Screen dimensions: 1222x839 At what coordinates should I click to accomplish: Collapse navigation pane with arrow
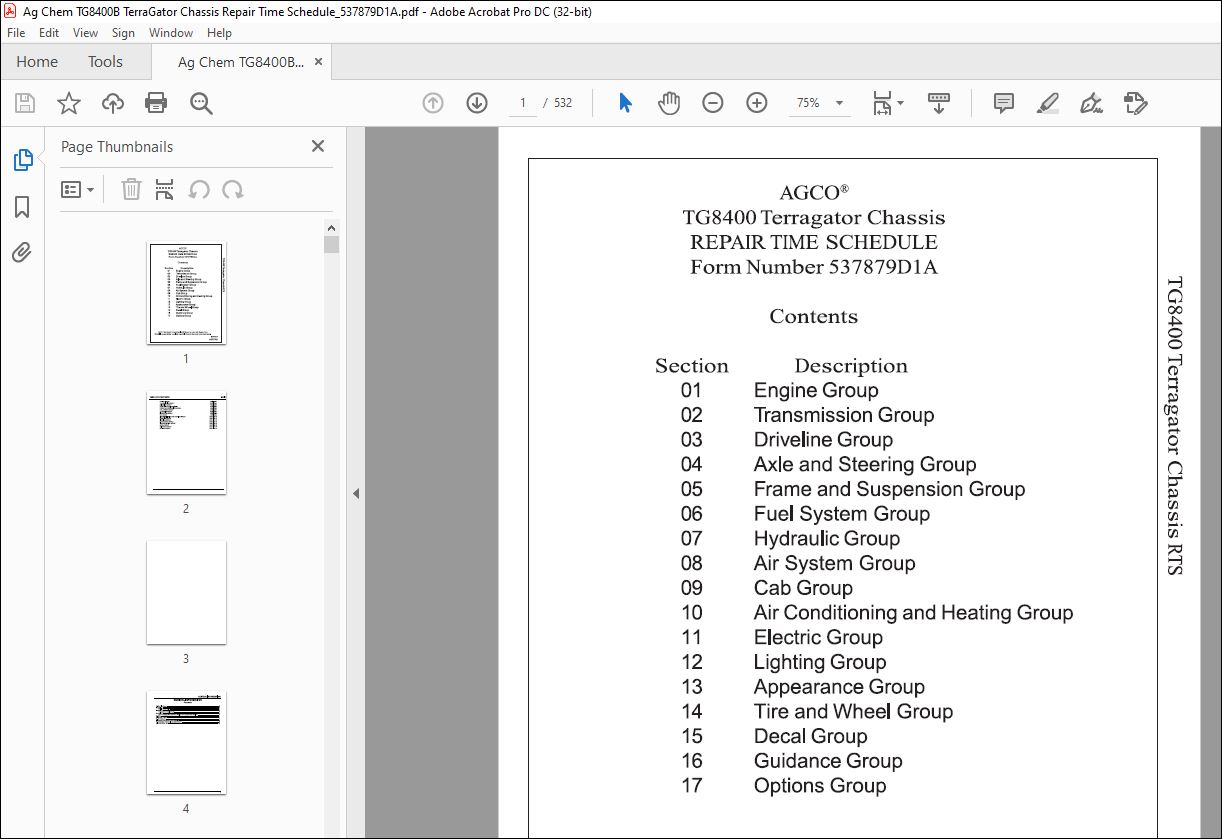click(x=355, y=493)
